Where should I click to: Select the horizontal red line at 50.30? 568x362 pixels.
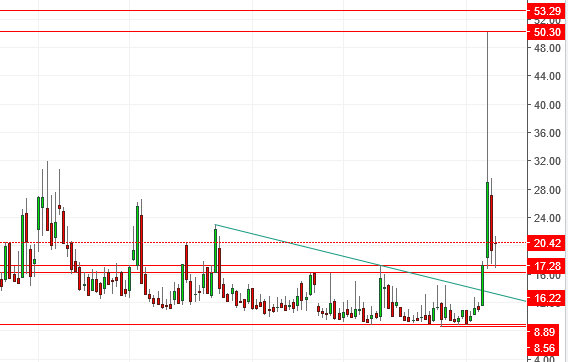[263, 32]
